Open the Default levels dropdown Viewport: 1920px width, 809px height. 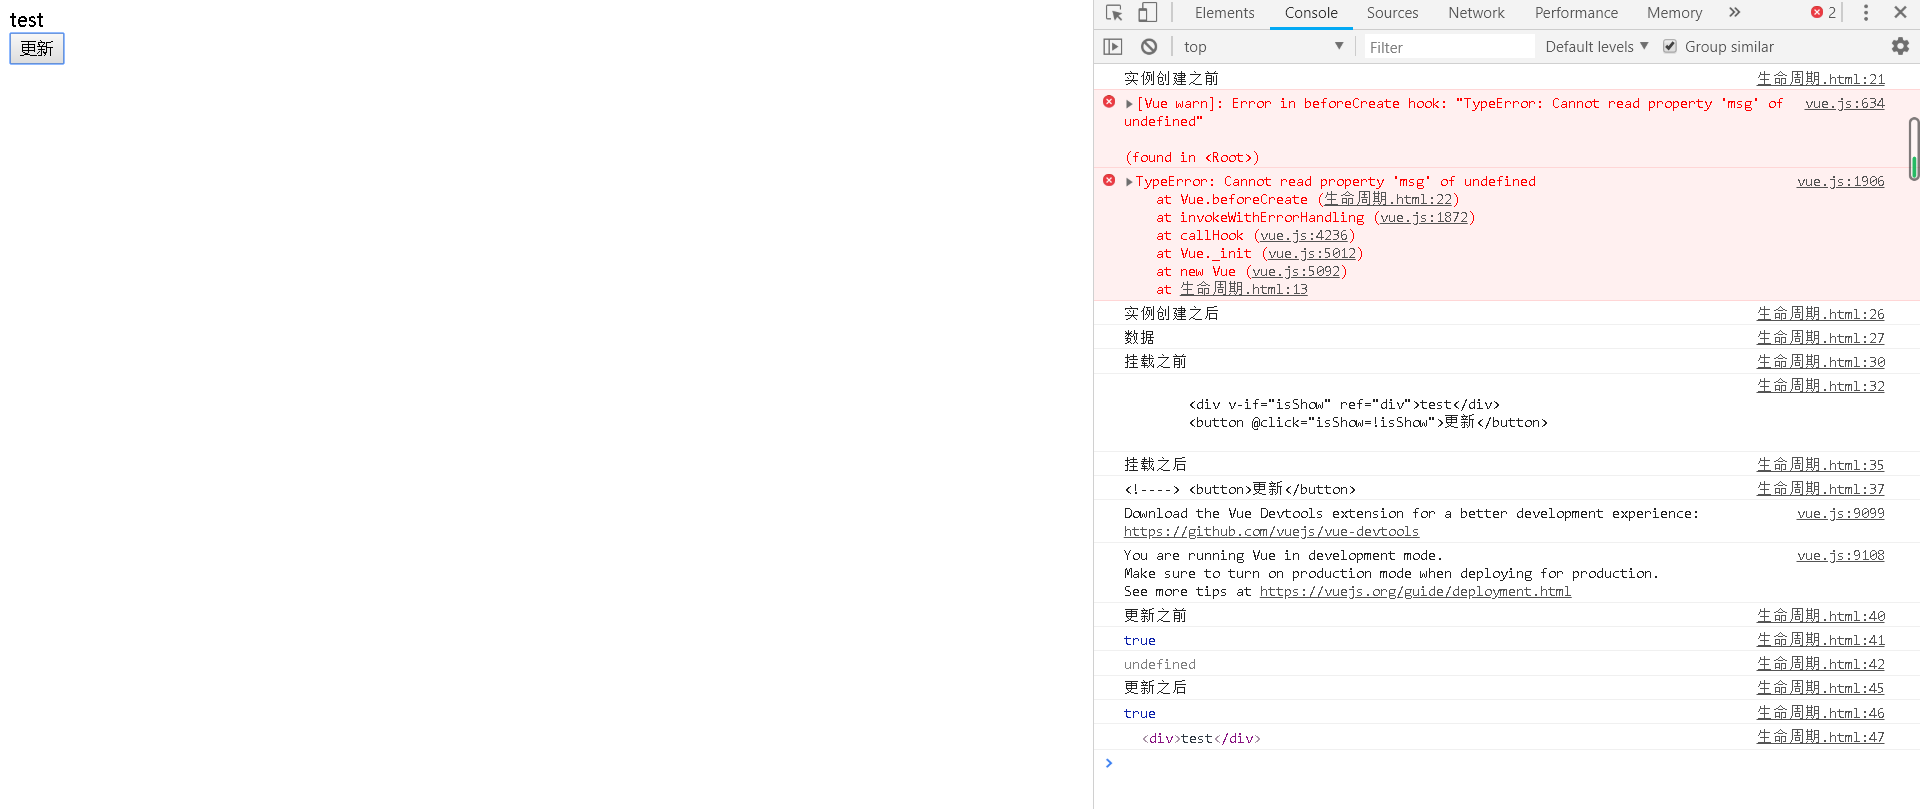(x=1596, y=47)
